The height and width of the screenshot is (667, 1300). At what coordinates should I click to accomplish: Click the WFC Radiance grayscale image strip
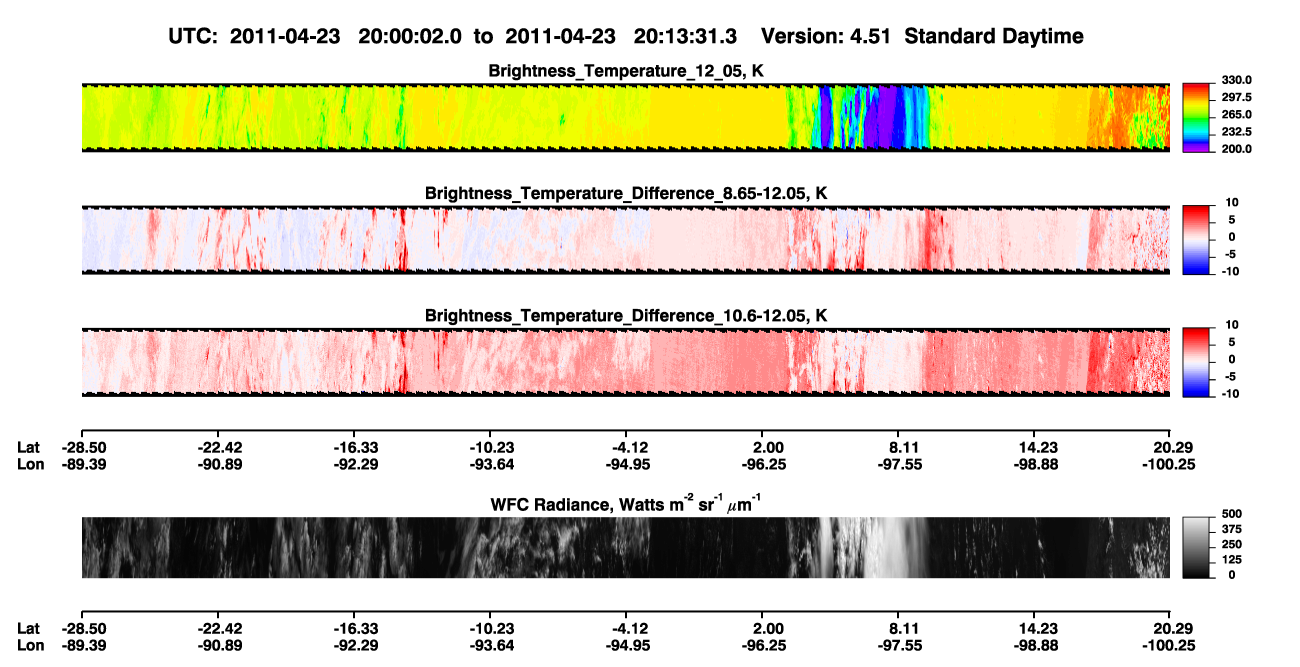click(x=625, y=547)
